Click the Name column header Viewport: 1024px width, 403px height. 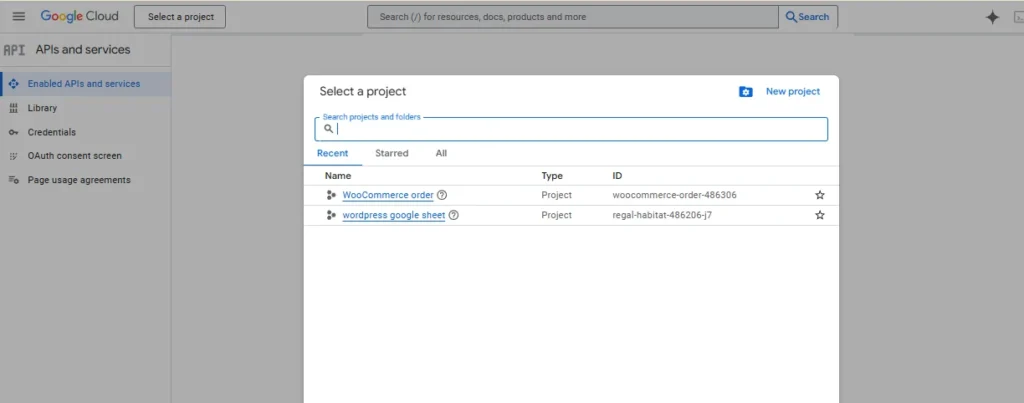338,176
